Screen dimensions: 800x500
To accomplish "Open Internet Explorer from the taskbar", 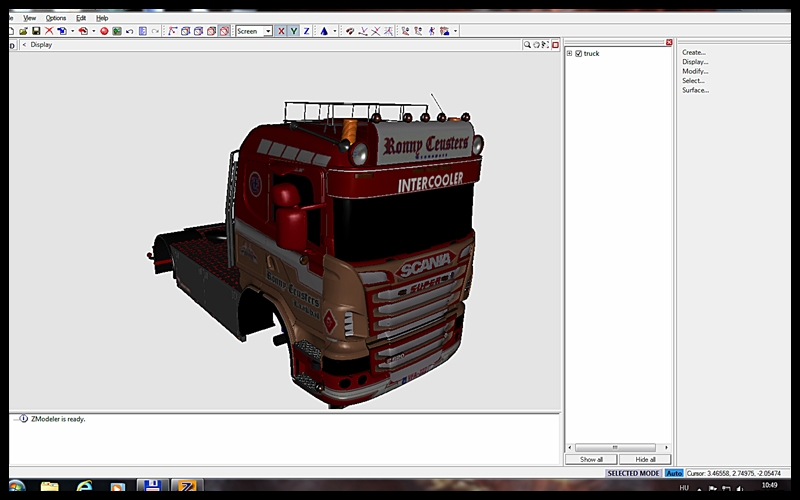I will click(x=84, y=486).
